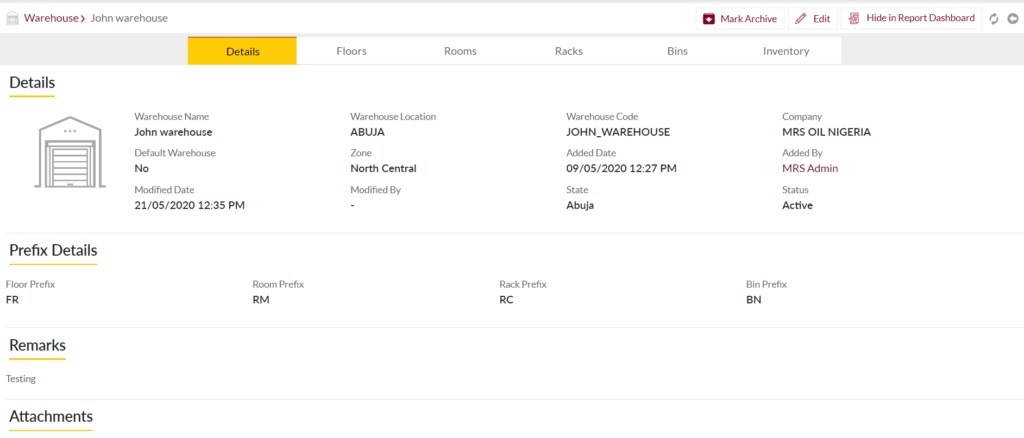
Task: Click the archive box icon
Action: [709, 19]
